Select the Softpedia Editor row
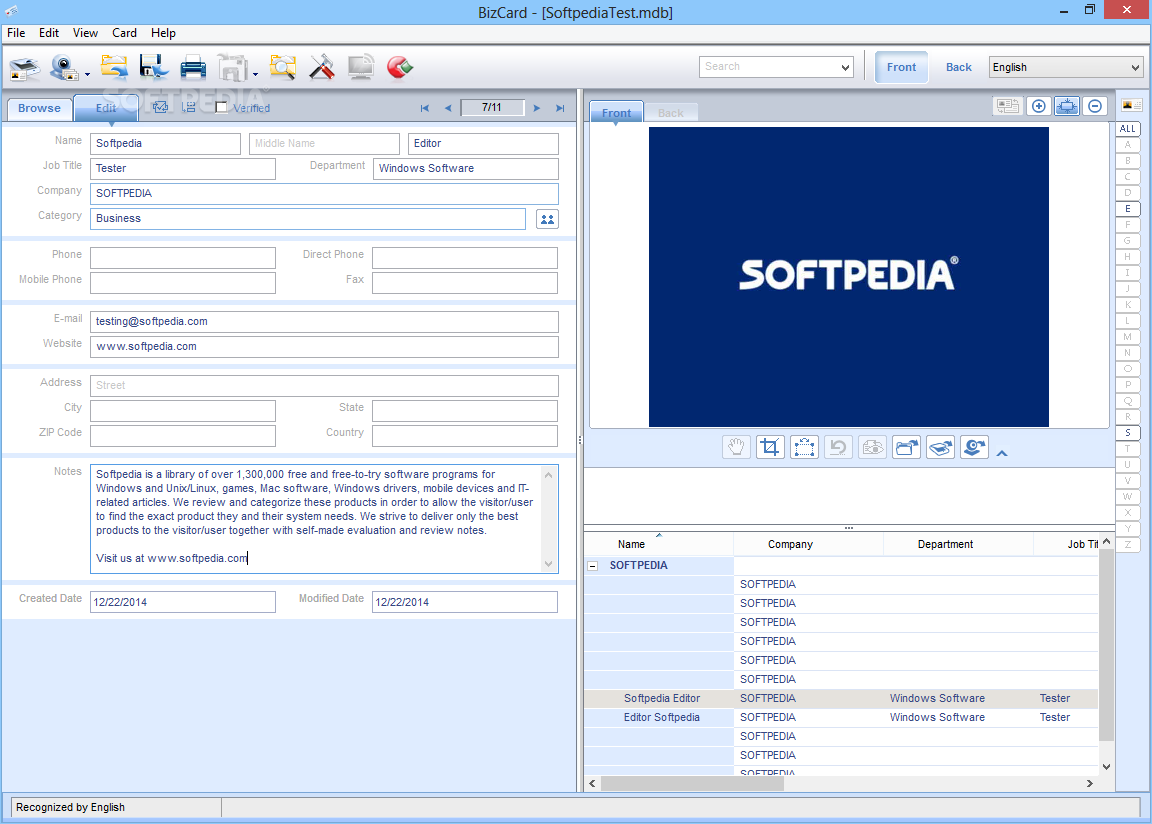Image resolution: width=1152 pixels, height=824 pixels. pyautogui.click(x=841, y=698)
